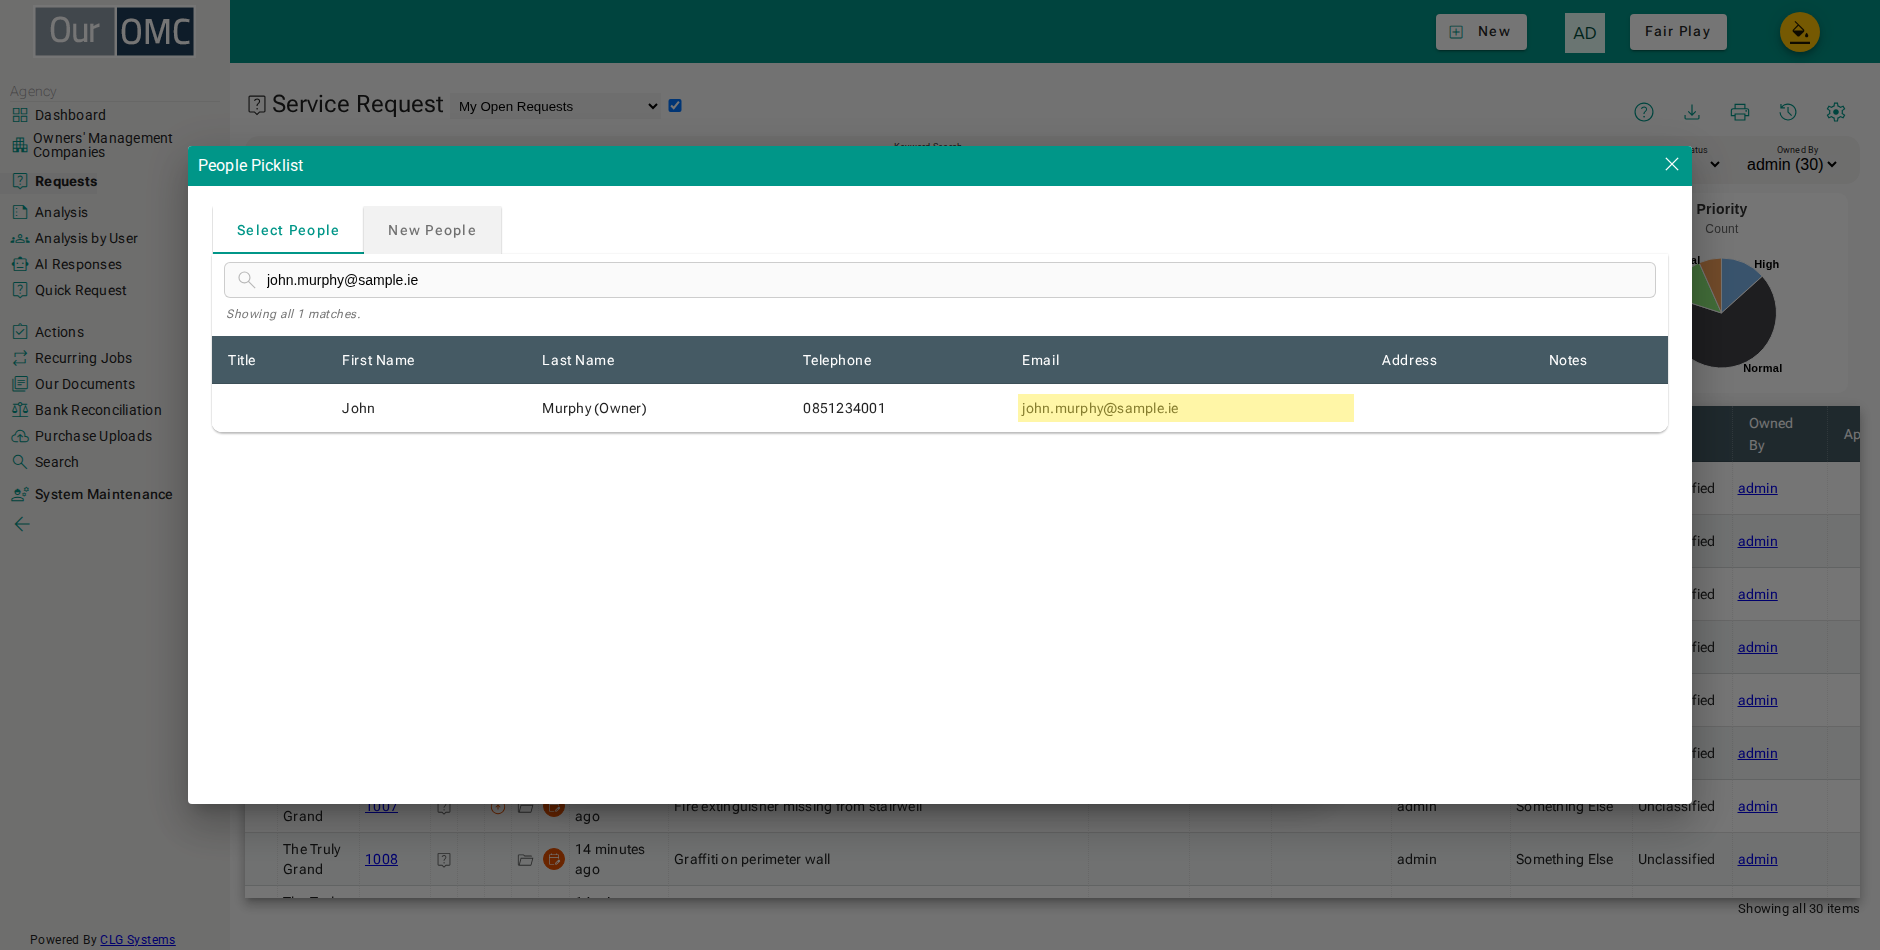Screen dimensions: 1880x950
Task: Open the AD user avatar menu
Action: click(1585, 33)
